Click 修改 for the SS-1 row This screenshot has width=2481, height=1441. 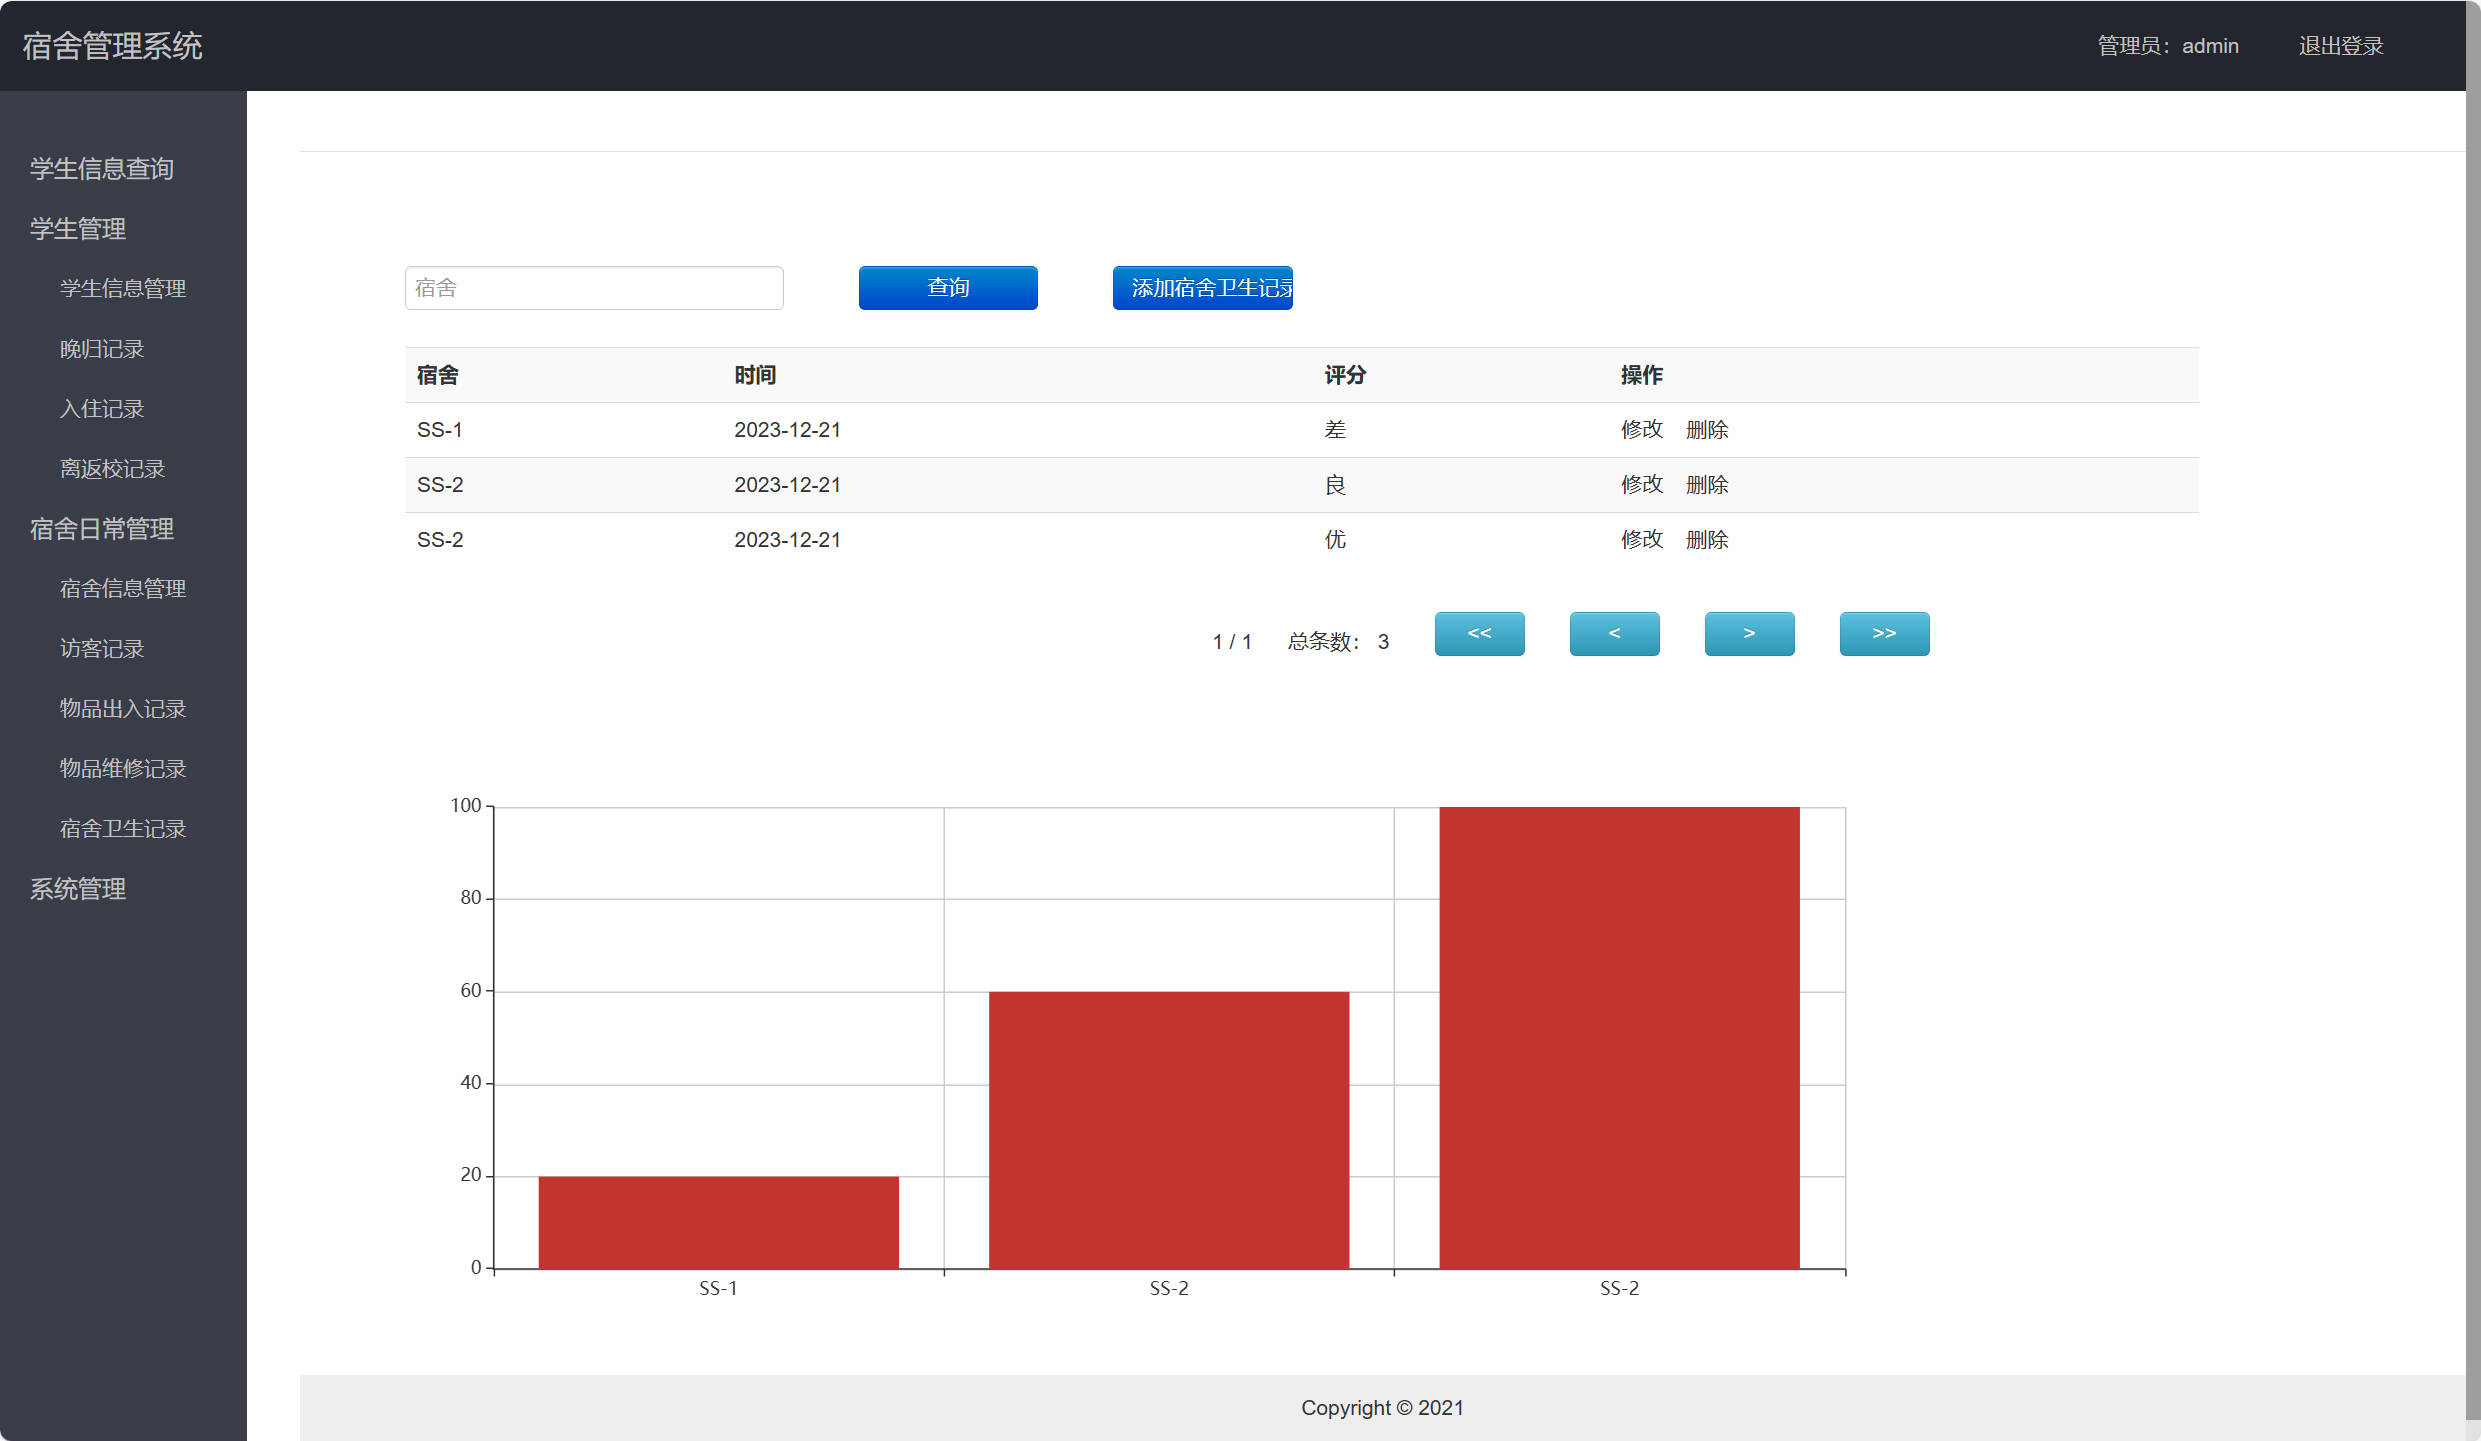pyautogui.click(x=1641, y=430)
